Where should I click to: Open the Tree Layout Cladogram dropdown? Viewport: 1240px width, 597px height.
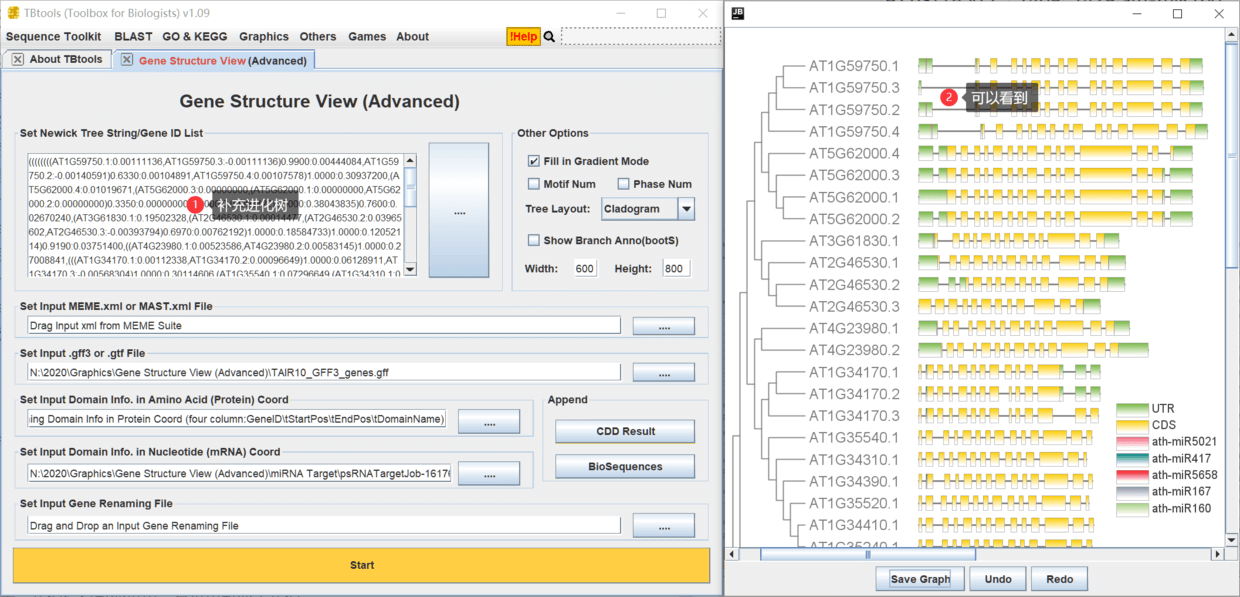pyautogui.click(x=686, y=209)
